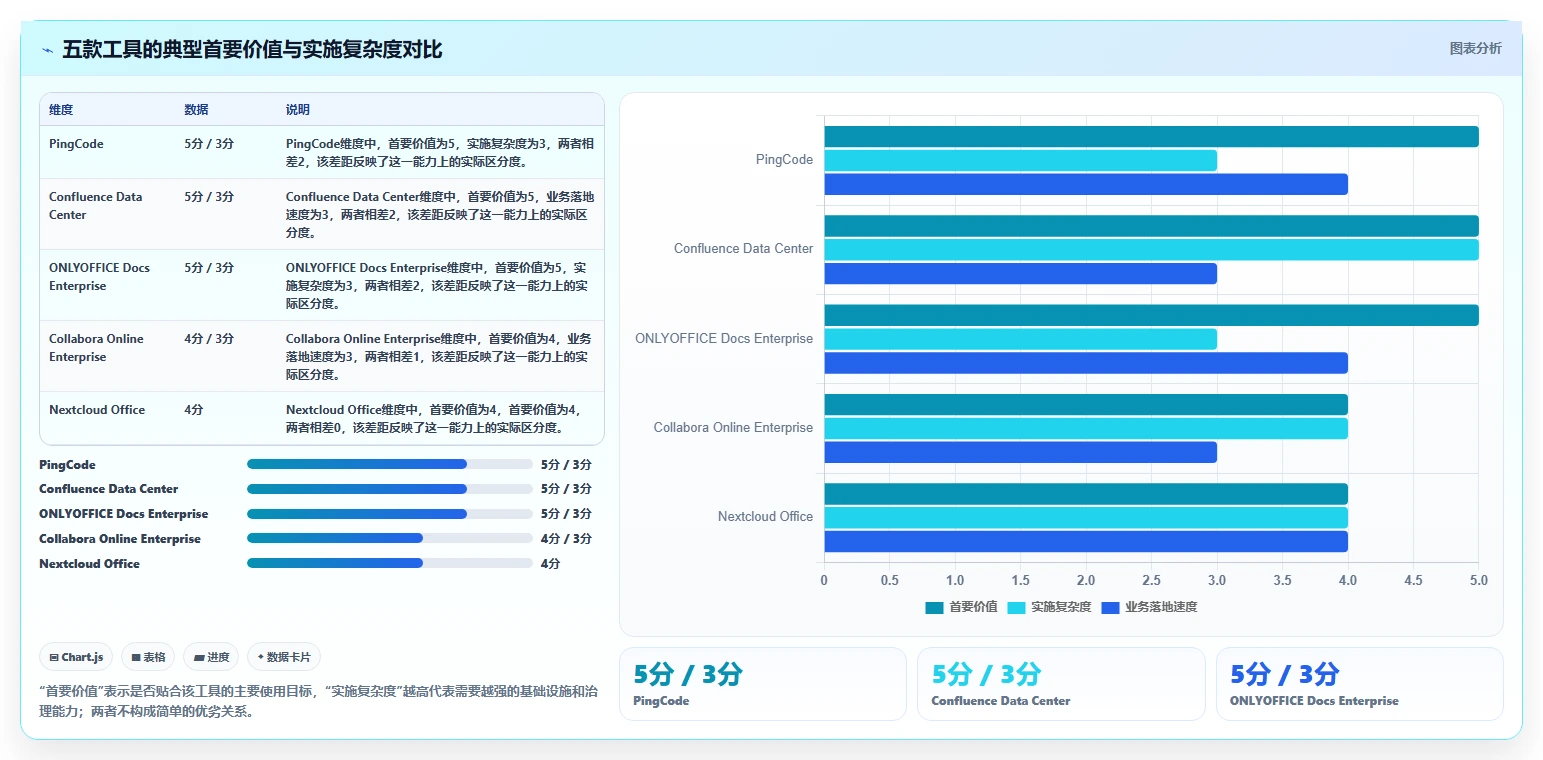Viewport: 1543px width, 760px height.
Task: Click the 图表分析 label
Action: coord(1475,48)
